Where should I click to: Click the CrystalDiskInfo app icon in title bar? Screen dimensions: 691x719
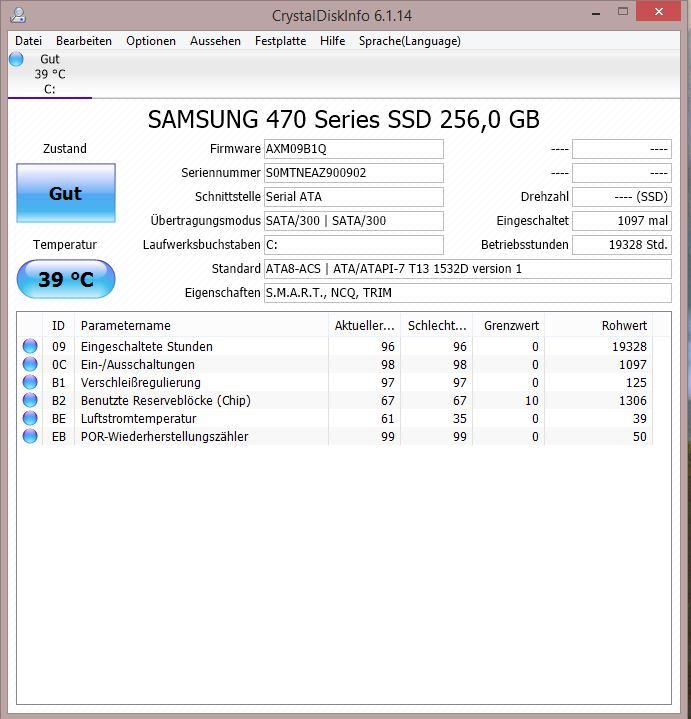coord(18,15)
